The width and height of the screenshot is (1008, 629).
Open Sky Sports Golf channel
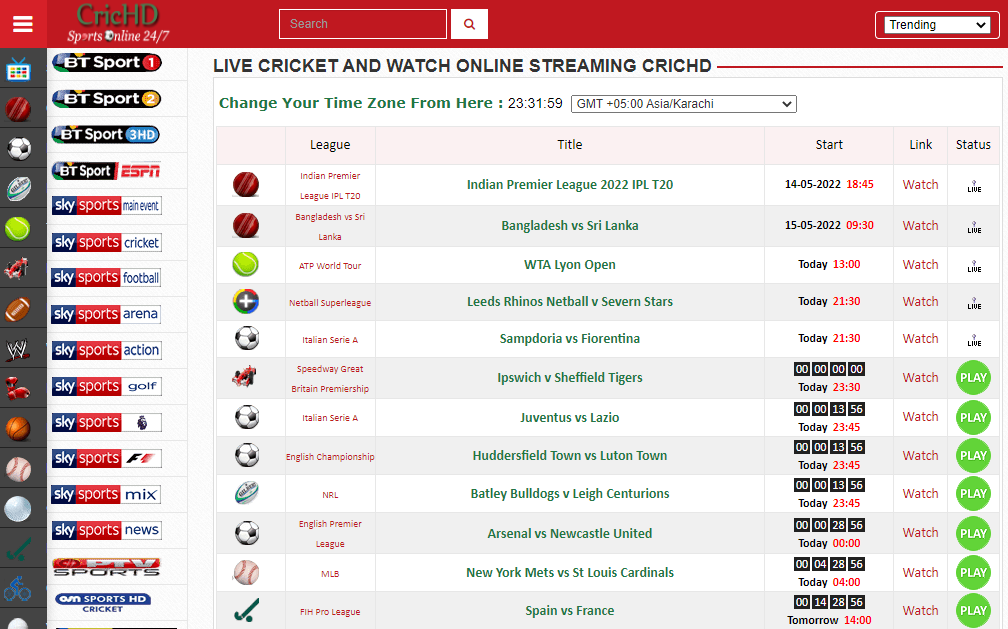(107, 386)
